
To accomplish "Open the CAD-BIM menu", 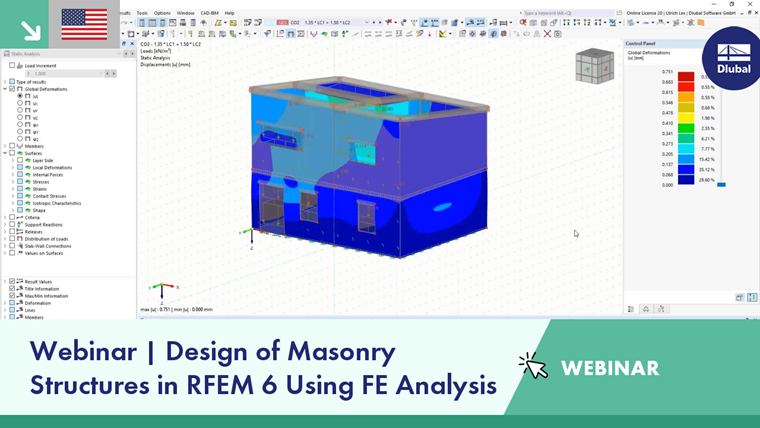I will click(209, 13).
